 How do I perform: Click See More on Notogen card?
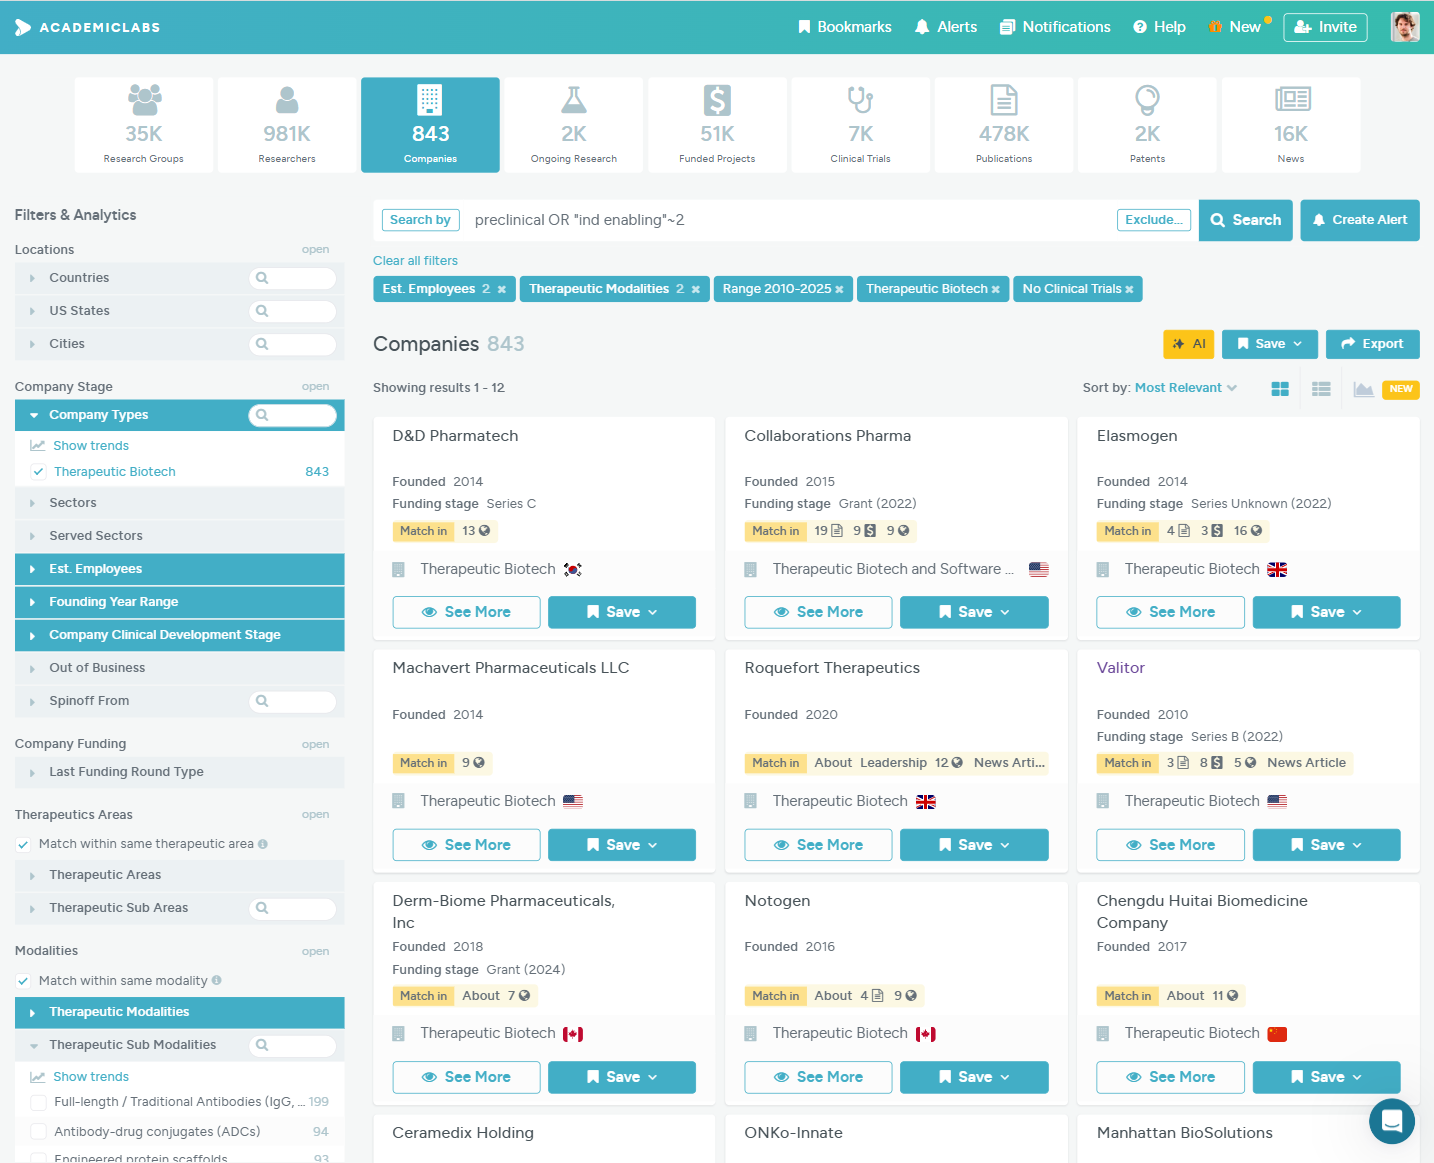(819, 1077)
